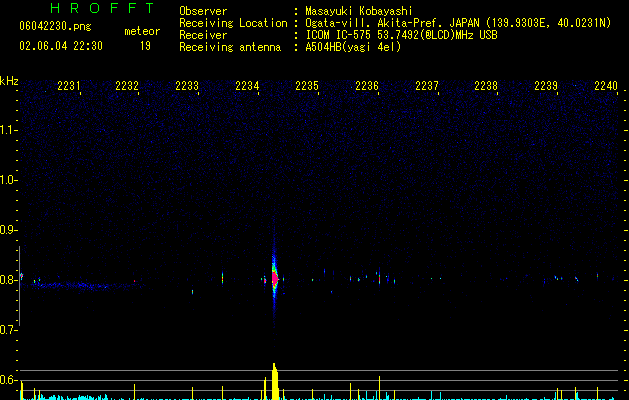629x400 pixels.
Task: Click the meteor count value 19
Action: (x=145, y=46)
